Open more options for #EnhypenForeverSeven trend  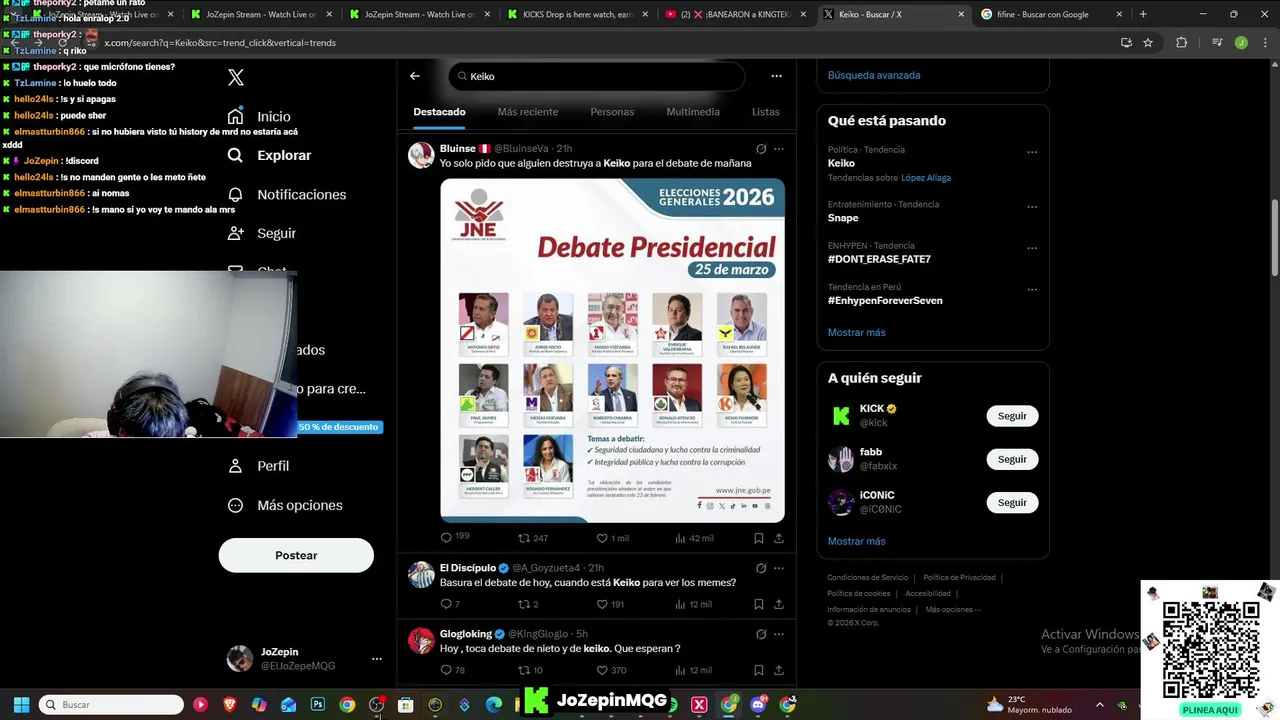click(x=1032, y=290)
